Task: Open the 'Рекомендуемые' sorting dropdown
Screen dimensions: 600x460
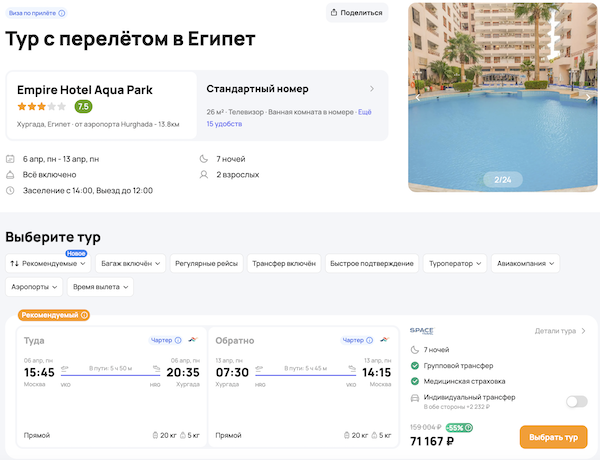Action: click(x=47, y=263)
